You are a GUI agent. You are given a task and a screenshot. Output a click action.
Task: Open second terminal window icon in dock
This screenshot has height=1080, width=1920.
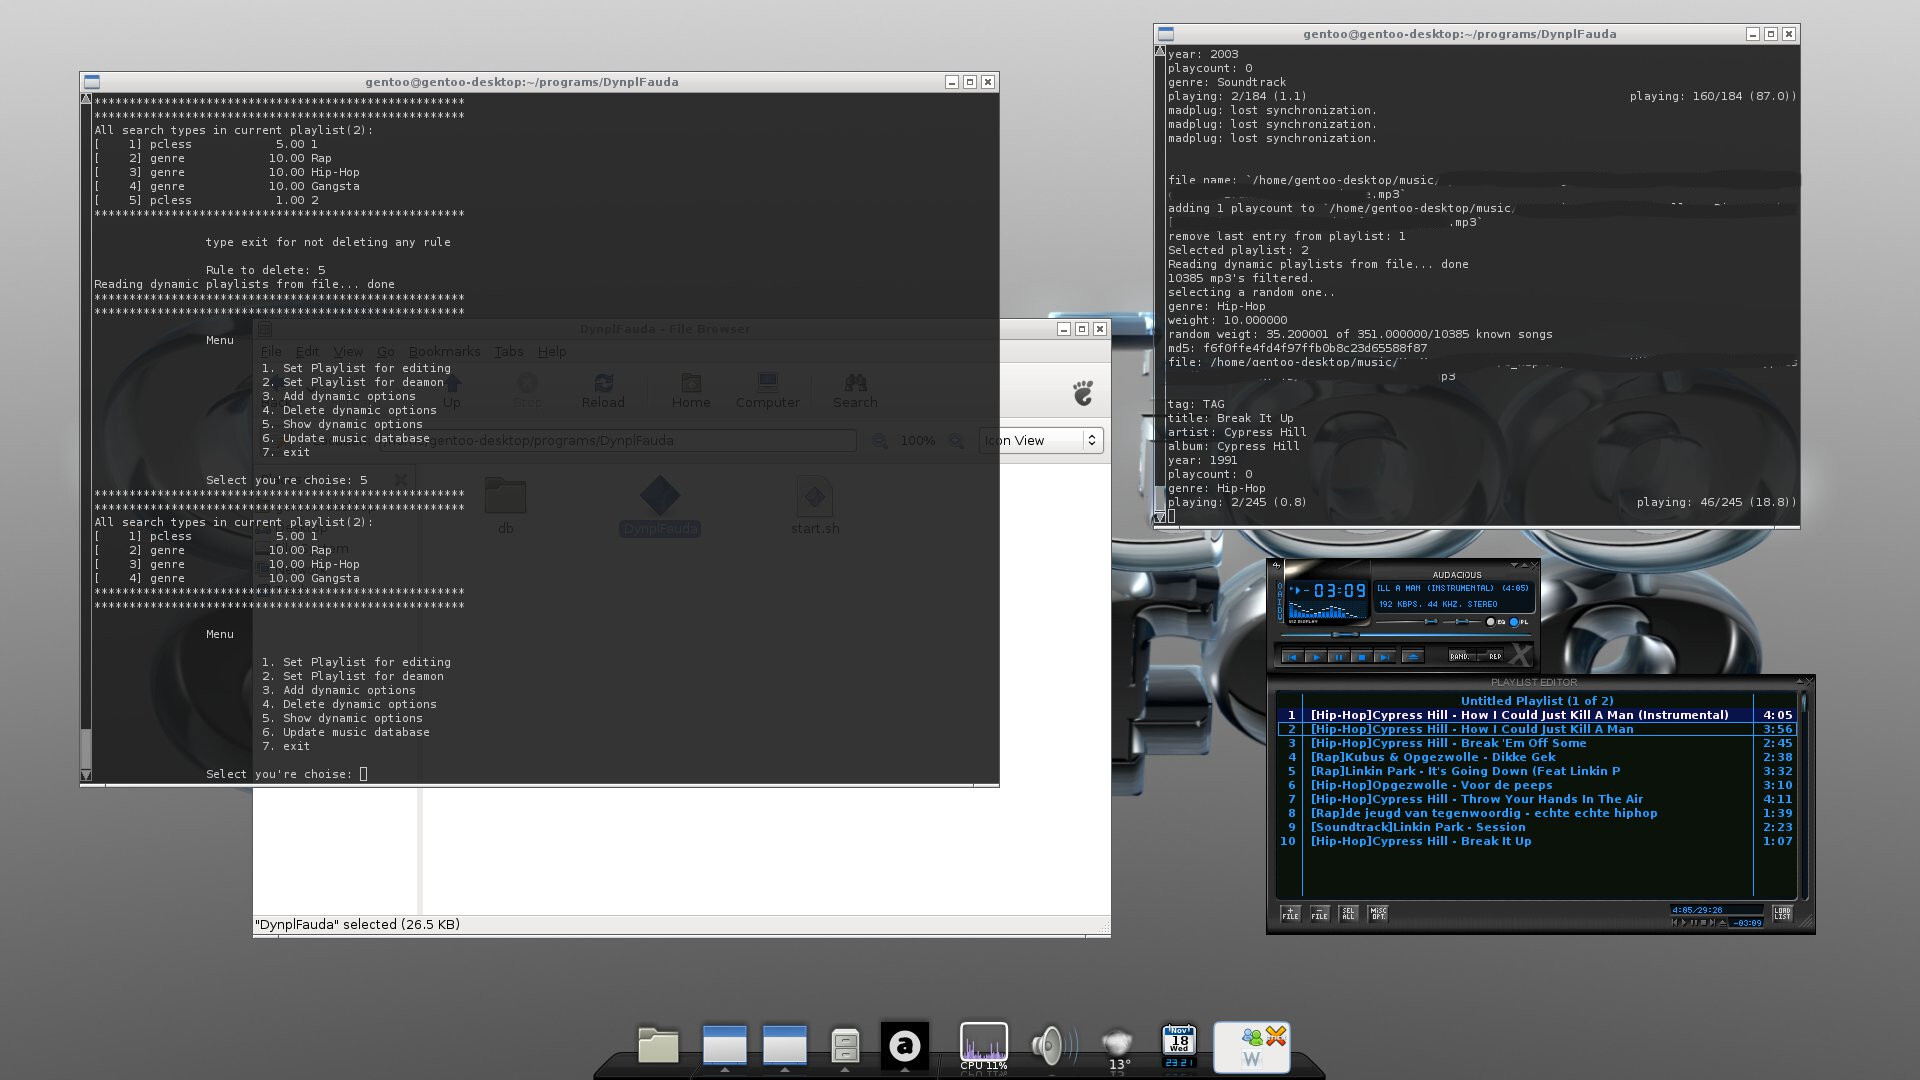coord(785,1045)
